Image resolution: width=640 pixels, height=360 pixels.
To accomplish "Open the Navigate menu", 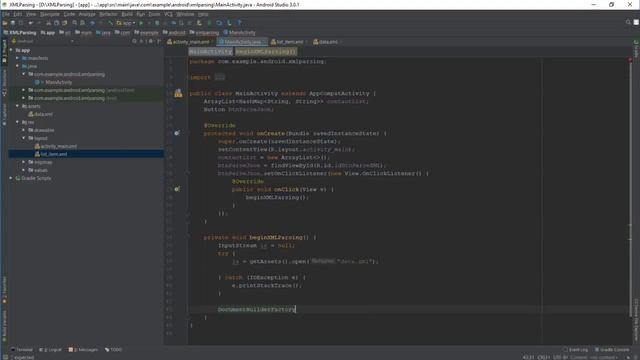I will pyautogui.click(x=50, y=14).
